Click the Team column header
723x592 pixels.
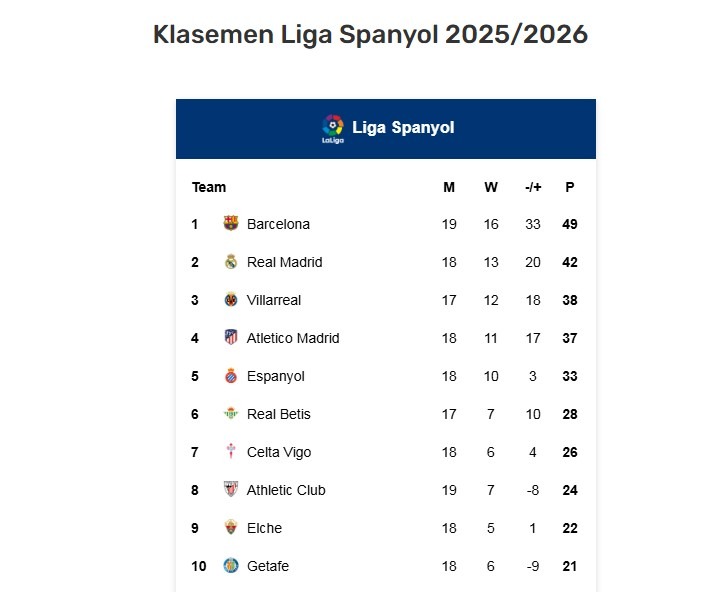click(209, 187)
